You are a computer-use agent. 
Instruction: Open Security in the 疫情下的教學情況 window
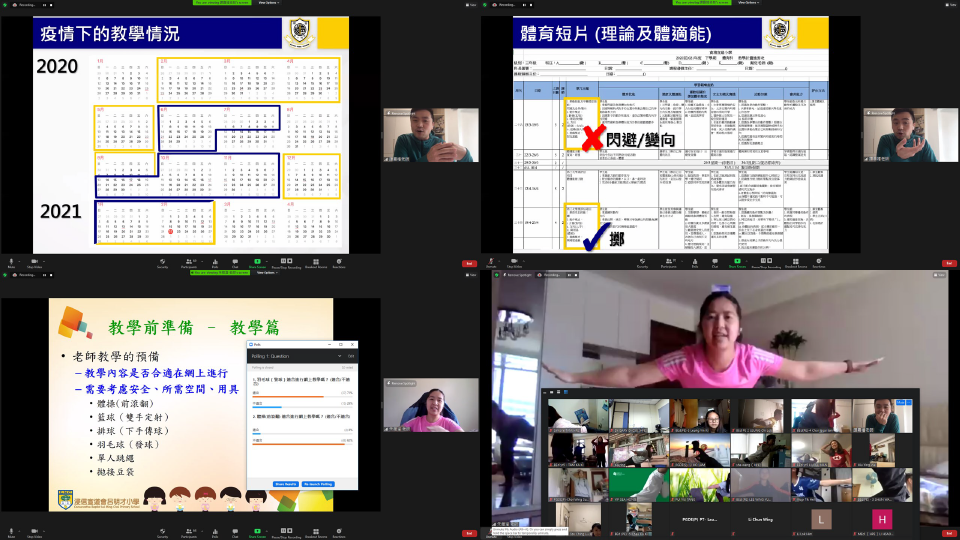162,263
